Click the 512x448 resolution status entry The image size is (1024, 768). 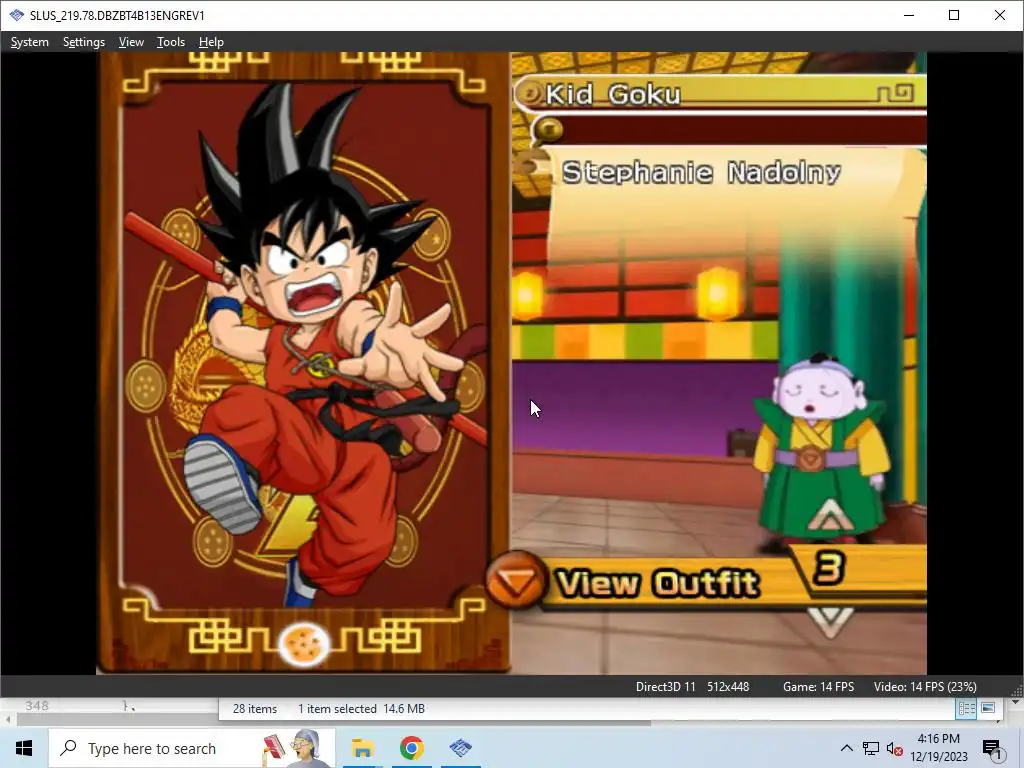[728, 687]
